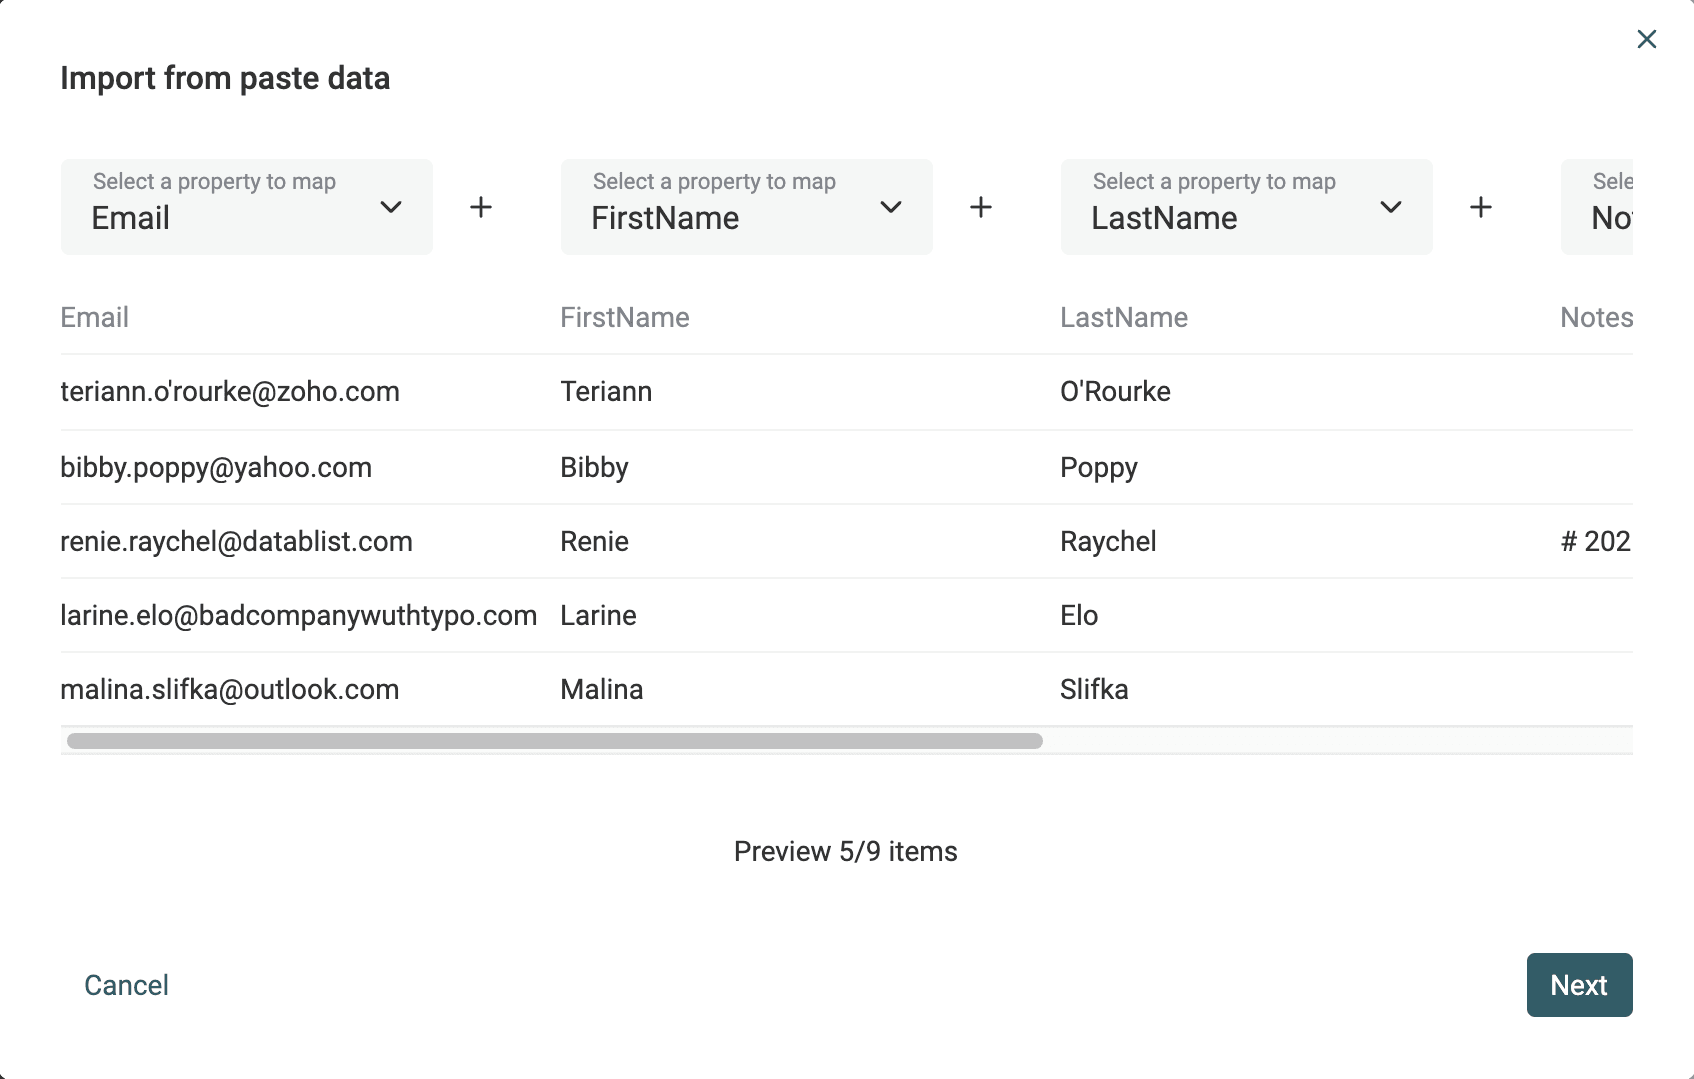Viewport: 1694px width, 1079px height.
Task: Open the LastName property mapping dropdown
Action: [x=1246, y=207]
